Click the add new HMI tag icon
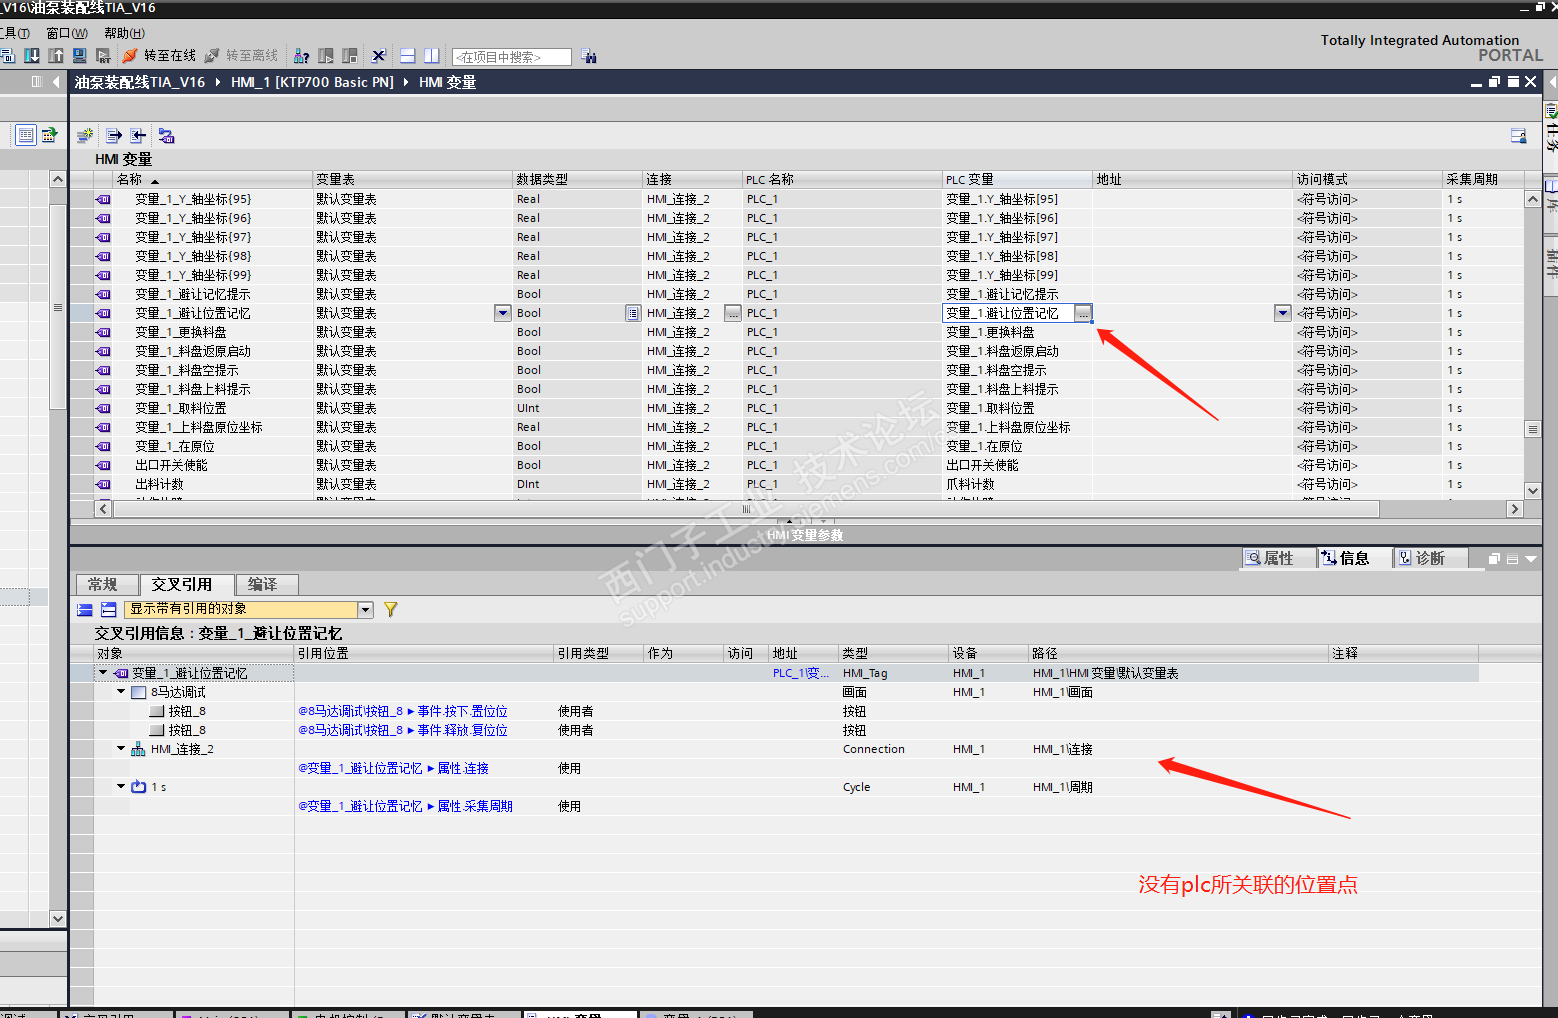 pos(86,135)
